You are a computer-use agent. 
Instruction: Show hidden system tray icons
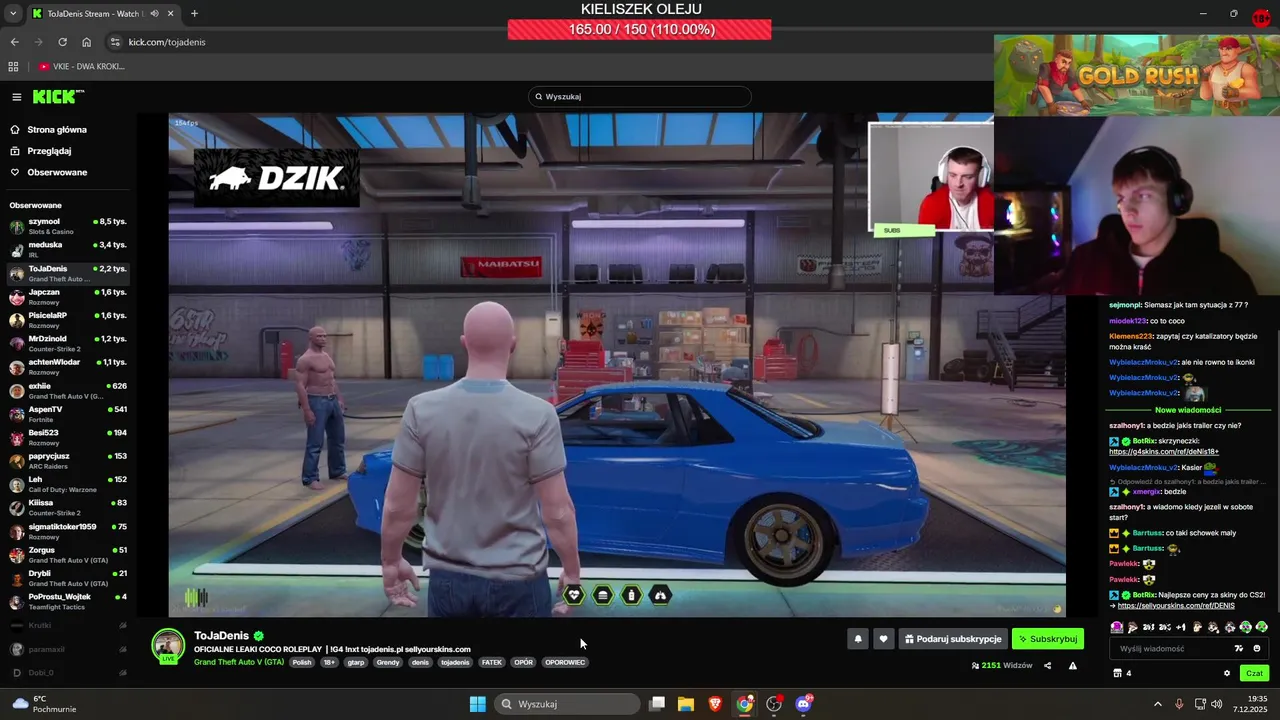pyautogui.click(x=1158, y=704)
